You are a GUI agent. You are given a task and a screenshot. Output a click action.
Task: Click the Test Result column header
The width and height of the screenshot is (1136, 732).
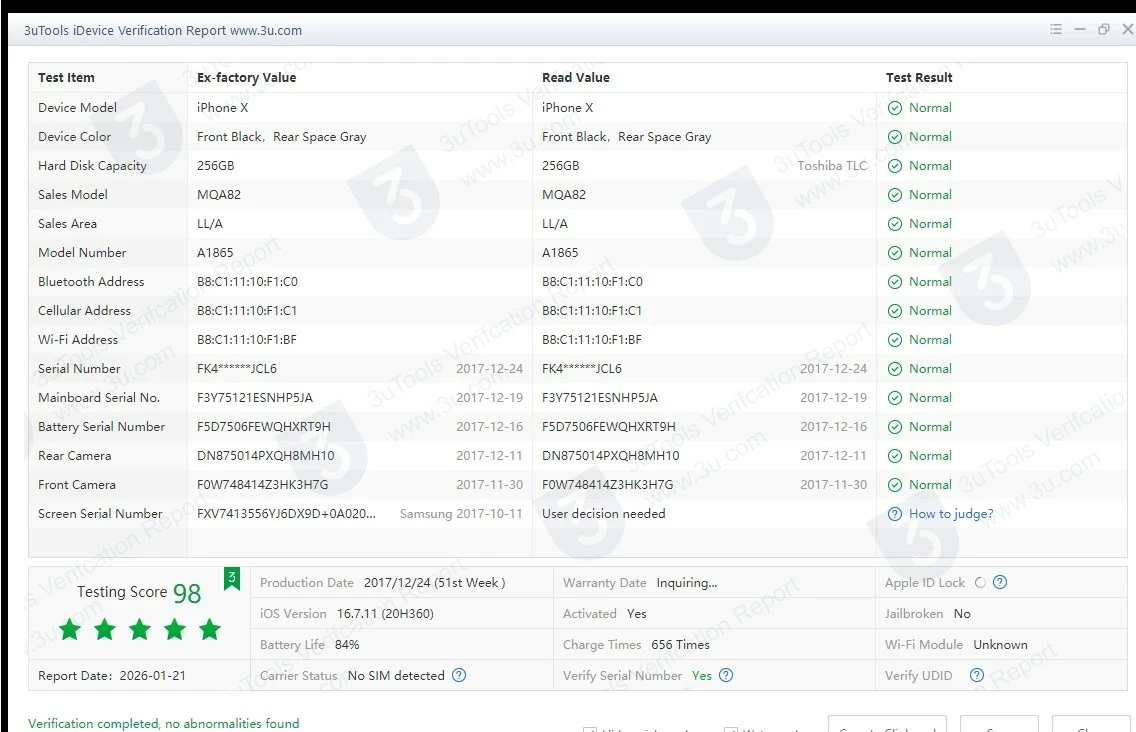[919, 78]
